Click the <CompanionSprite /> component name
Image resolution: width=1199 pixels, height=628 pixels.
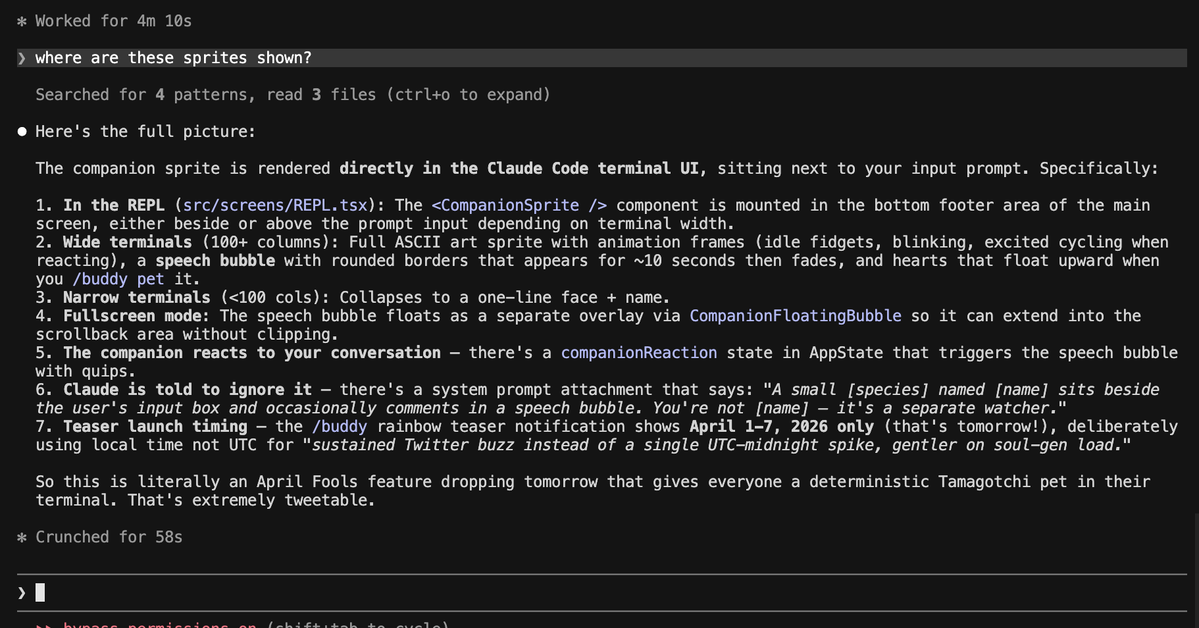(519, 205)
